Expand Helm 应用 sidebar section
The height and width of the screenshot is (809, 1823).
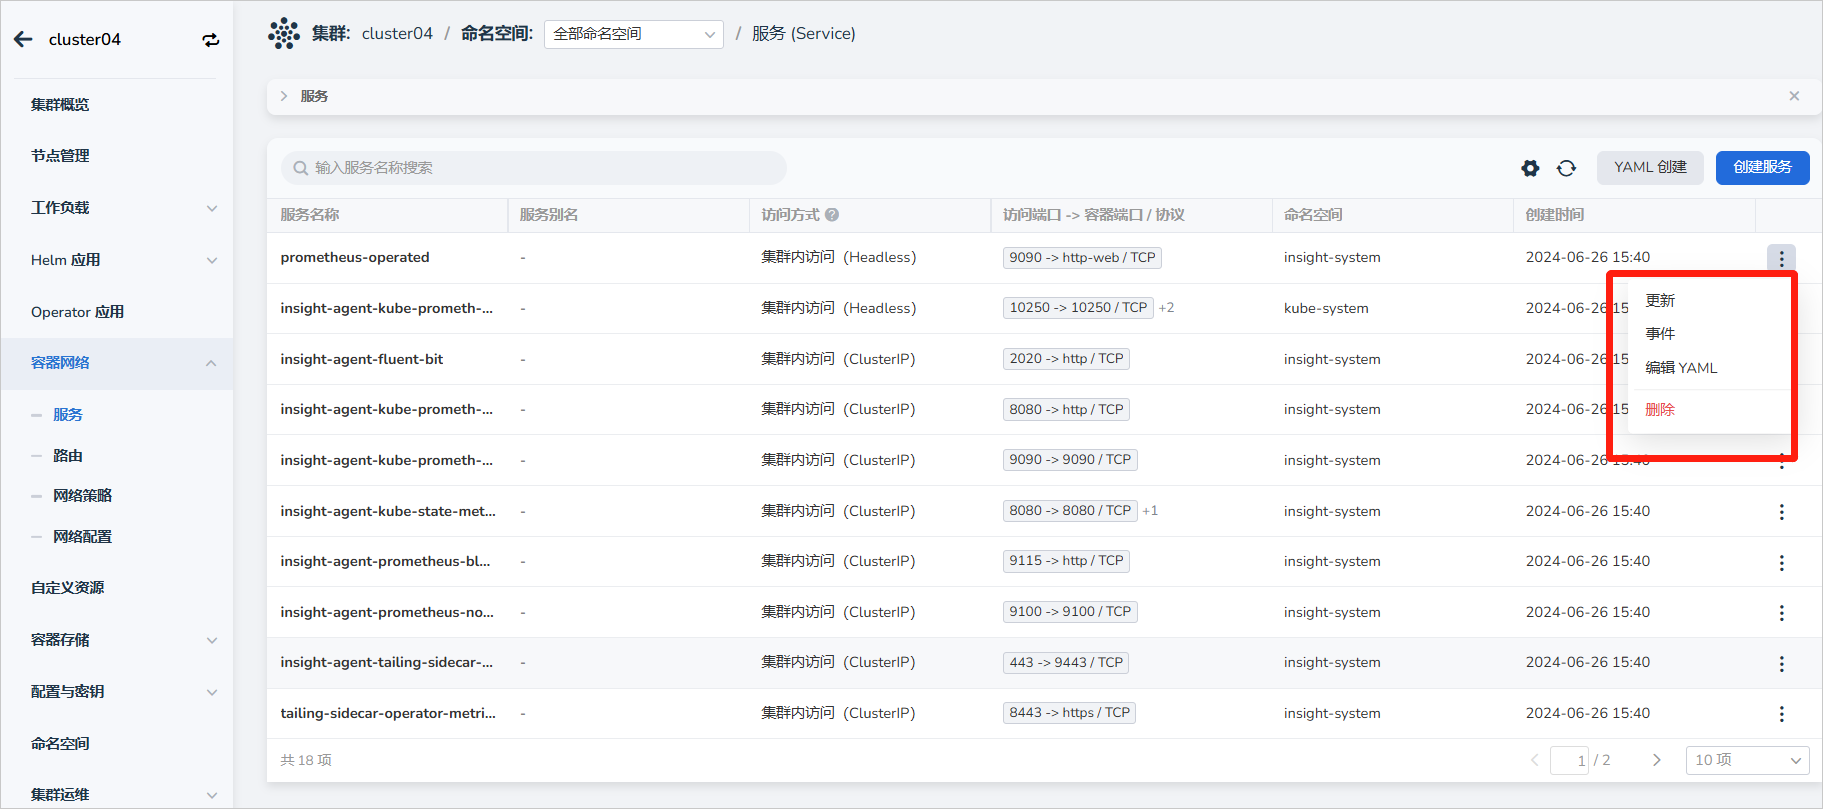click(x=211, y=260)
